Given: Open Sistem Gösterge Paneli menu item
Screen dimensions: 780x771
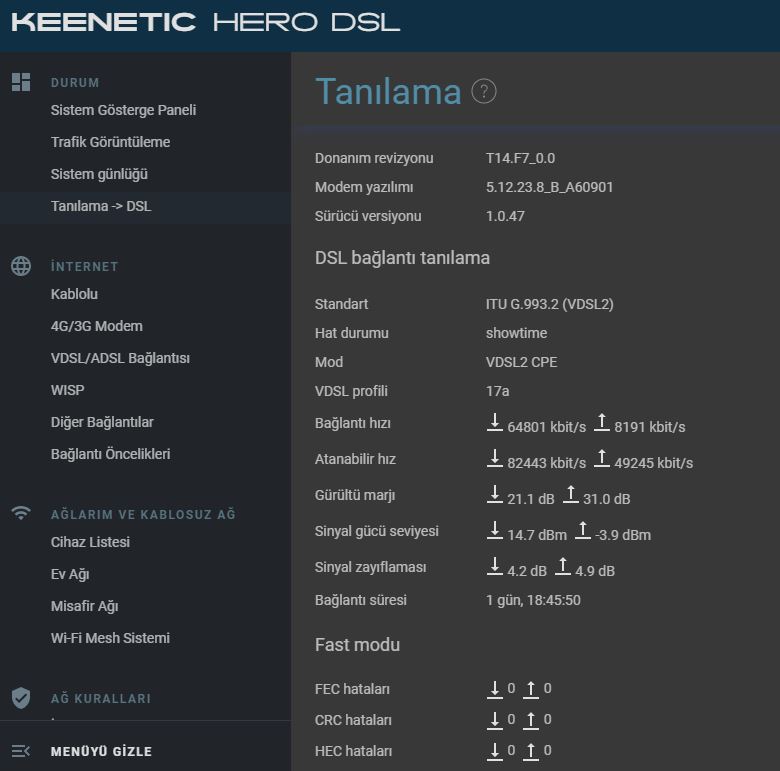Looking at the screenshot, I should coord(123,110).
